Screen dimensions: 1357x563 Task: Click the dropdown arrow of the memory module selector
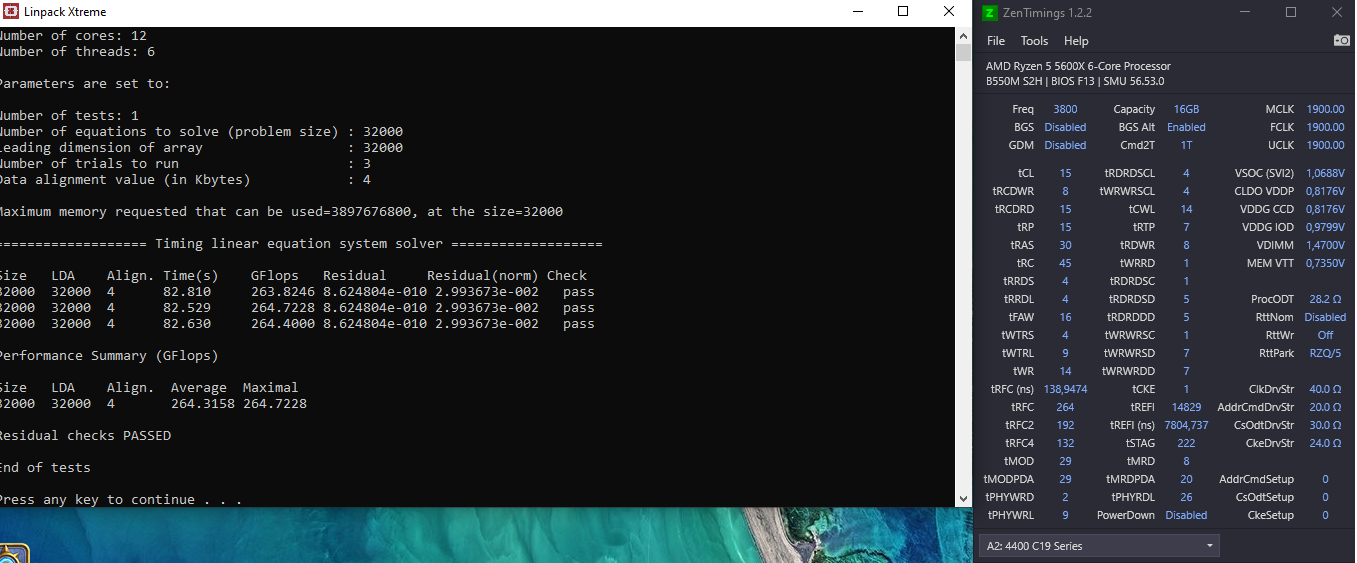(1211, 546)
